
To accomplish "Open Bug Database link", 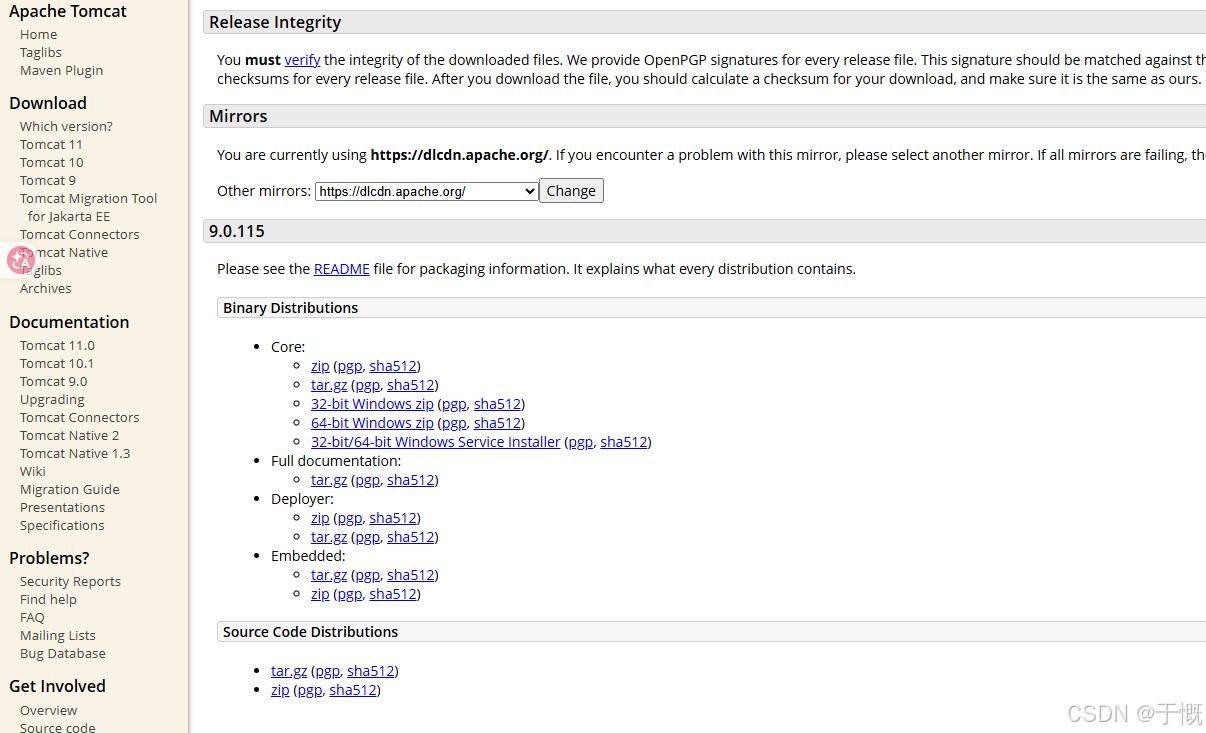I will point(63,653).
